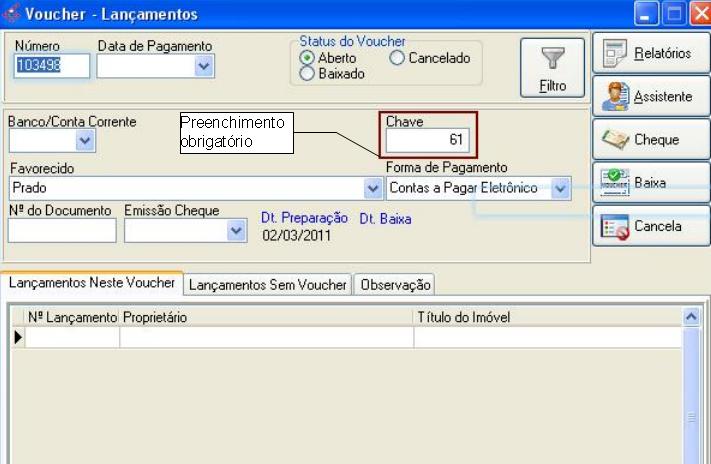
Task: Open the Observação tab
Action: pyautogui.click(x=394, y=285)
